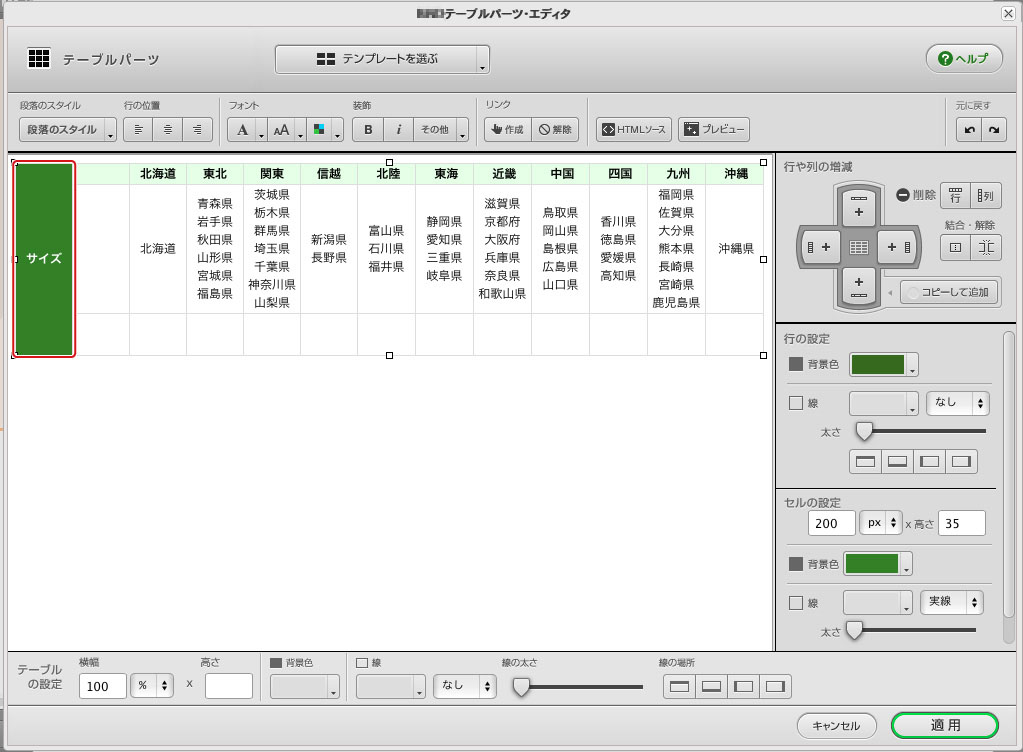The image size is (1023, 752).
Task: Undo the last edit
Action: click(970, 129)
